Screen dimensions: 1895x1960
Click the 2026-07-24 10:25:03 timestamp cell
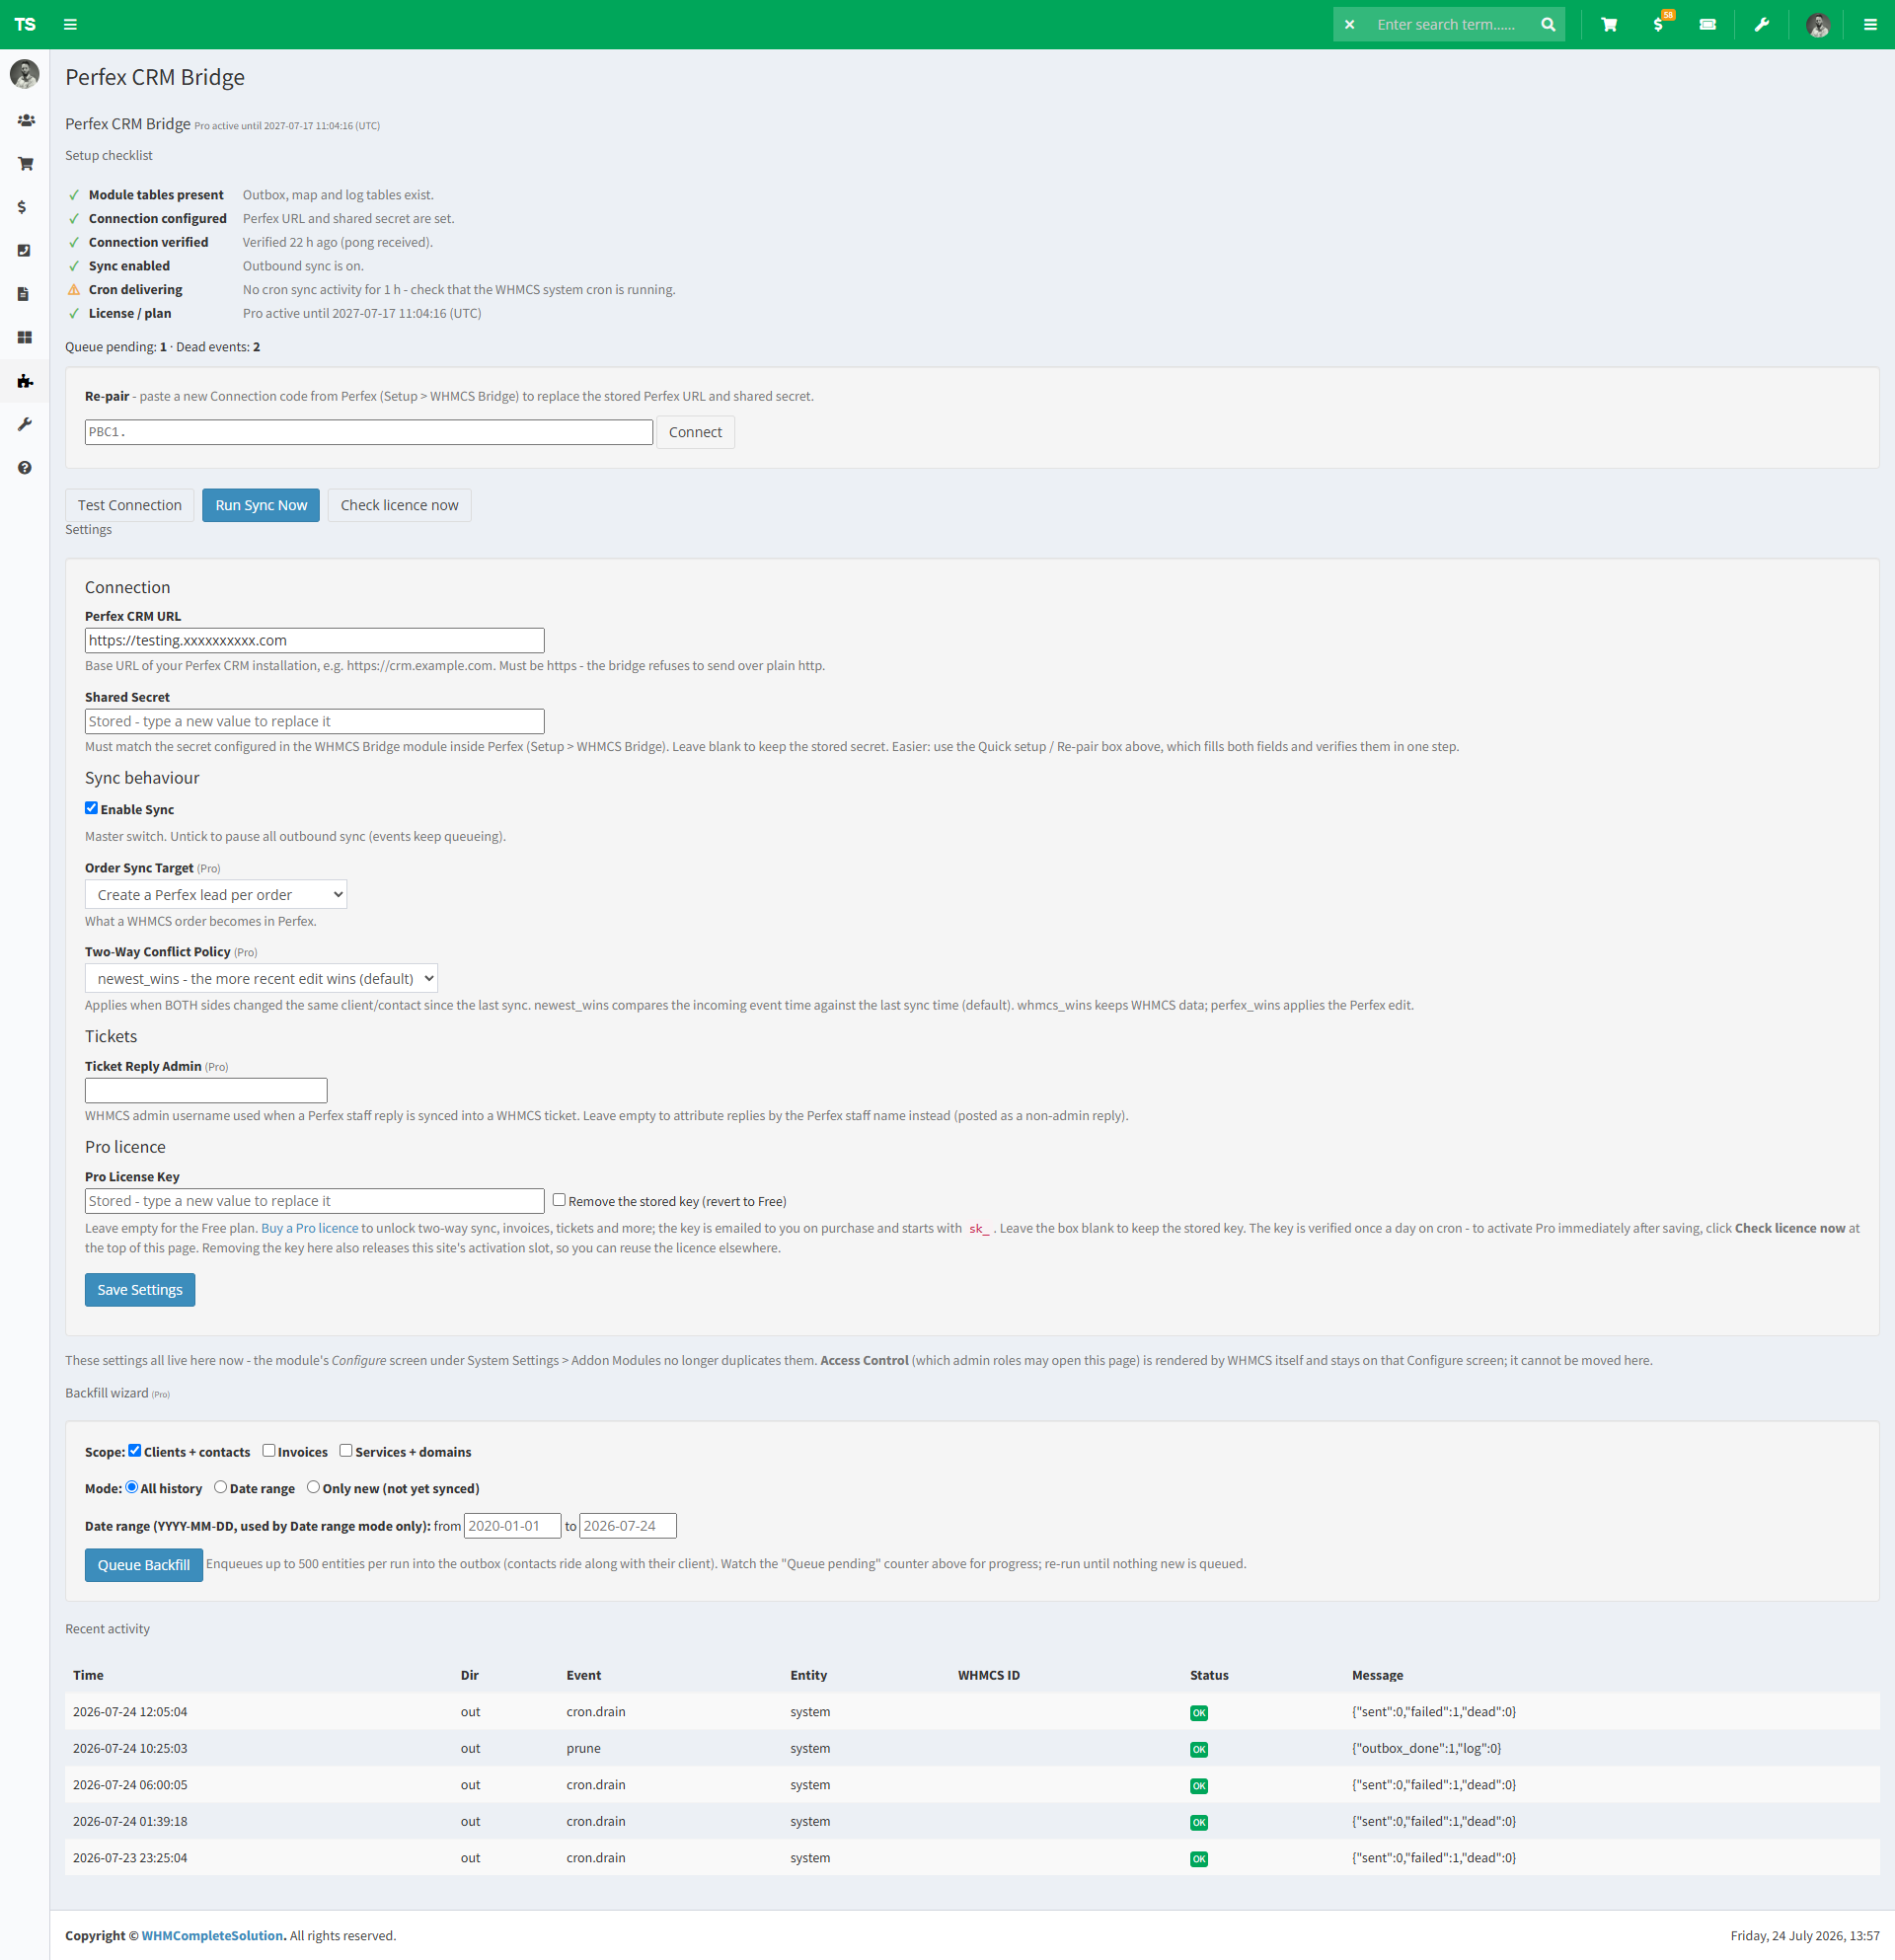[130, 1749]
